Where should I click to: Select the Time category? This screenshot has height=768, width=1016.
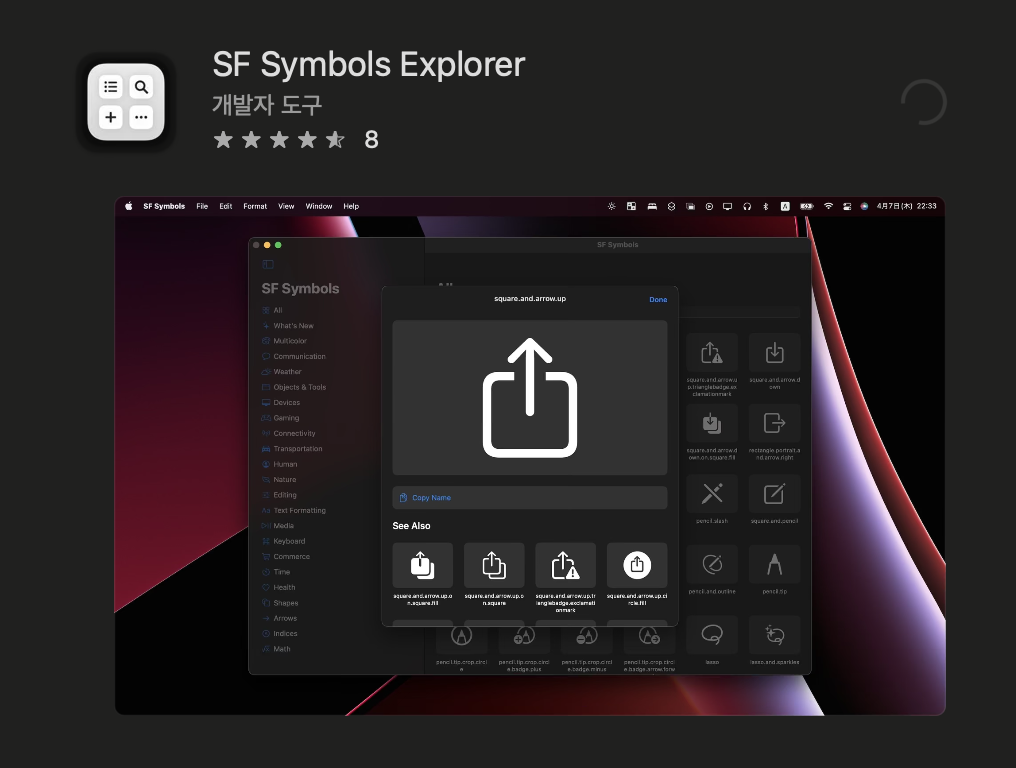coord(276,572)
